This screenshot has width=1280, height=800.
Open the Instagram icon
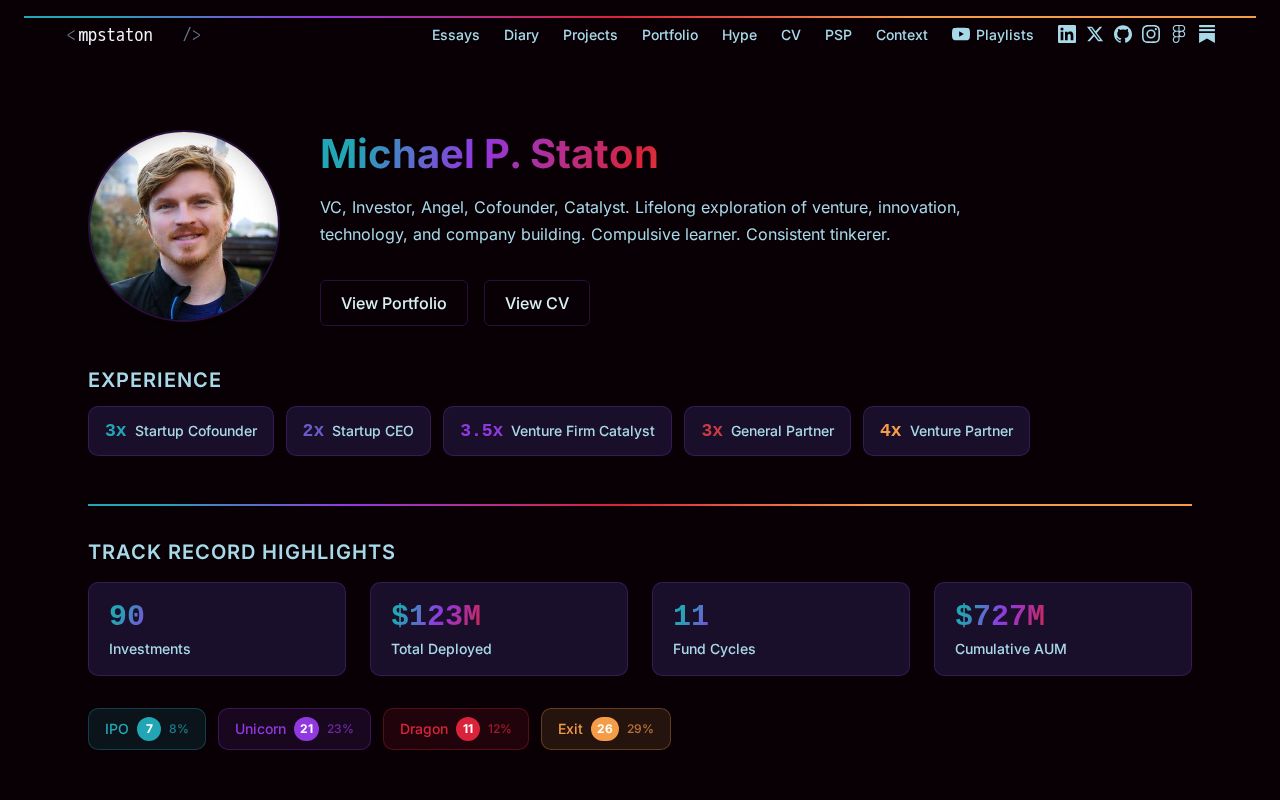[1151, 34]
